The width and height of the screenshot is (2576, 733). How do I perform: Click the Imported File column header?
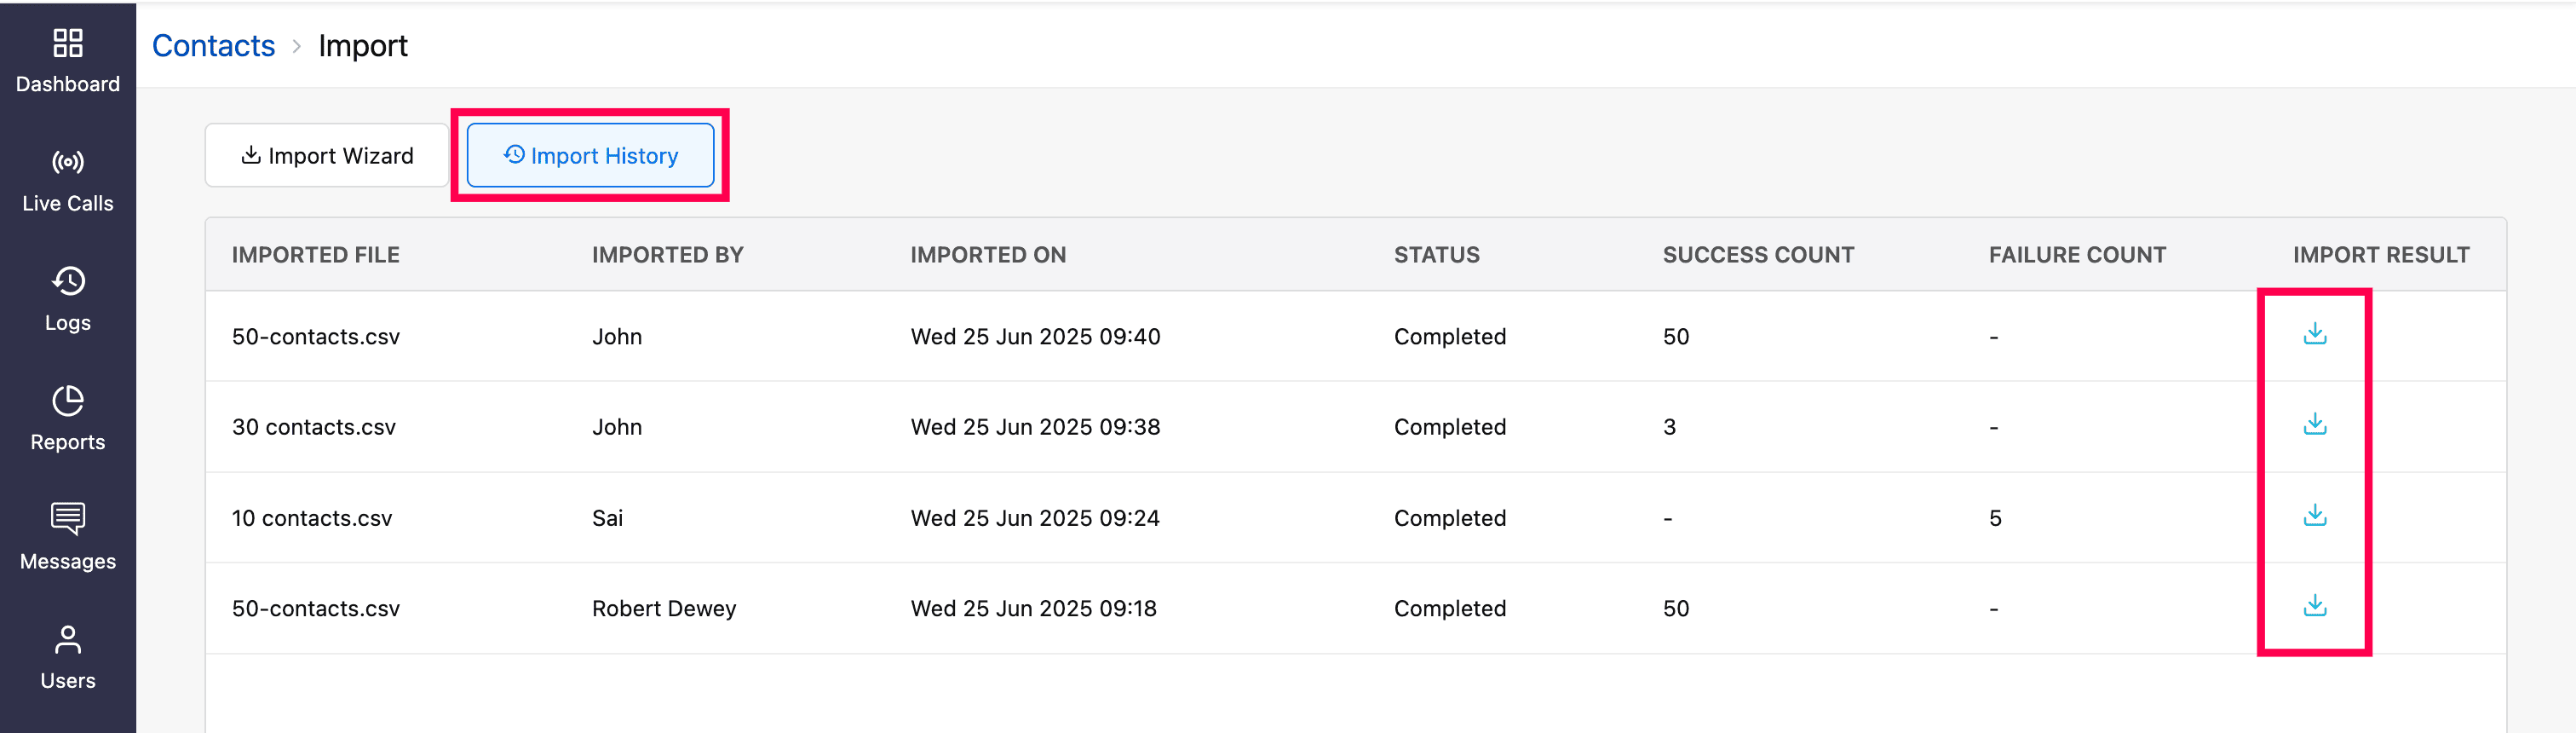[x=315, y=255]
